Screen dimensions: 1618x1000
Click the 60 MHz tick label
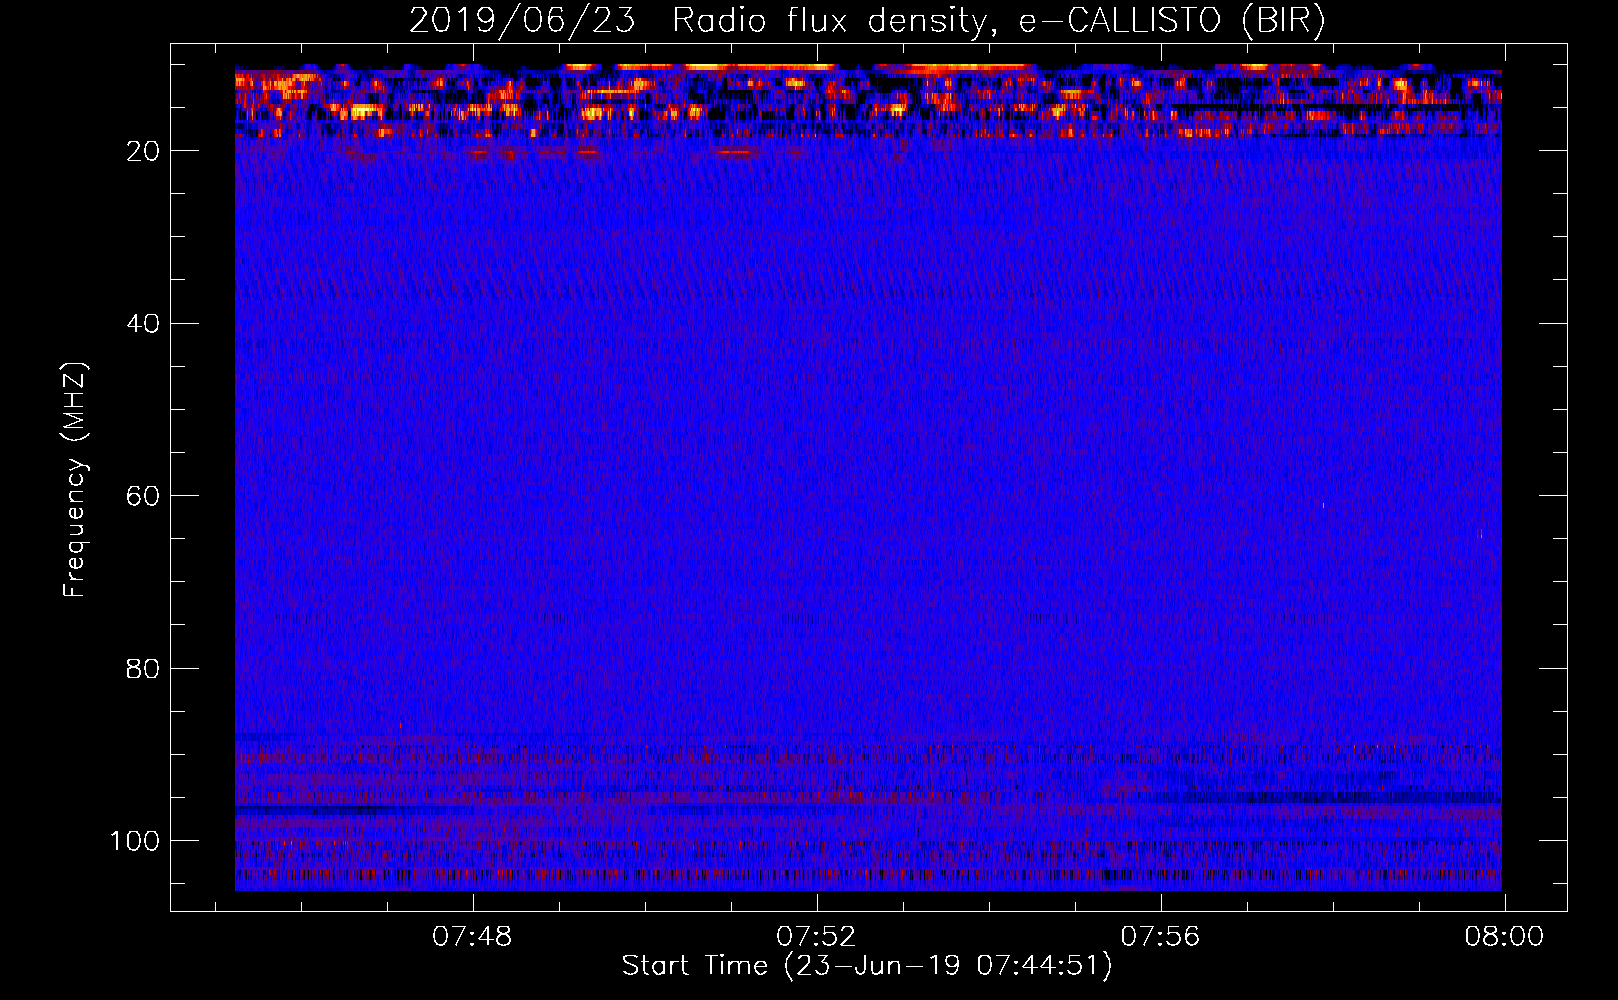pos(143,497)
